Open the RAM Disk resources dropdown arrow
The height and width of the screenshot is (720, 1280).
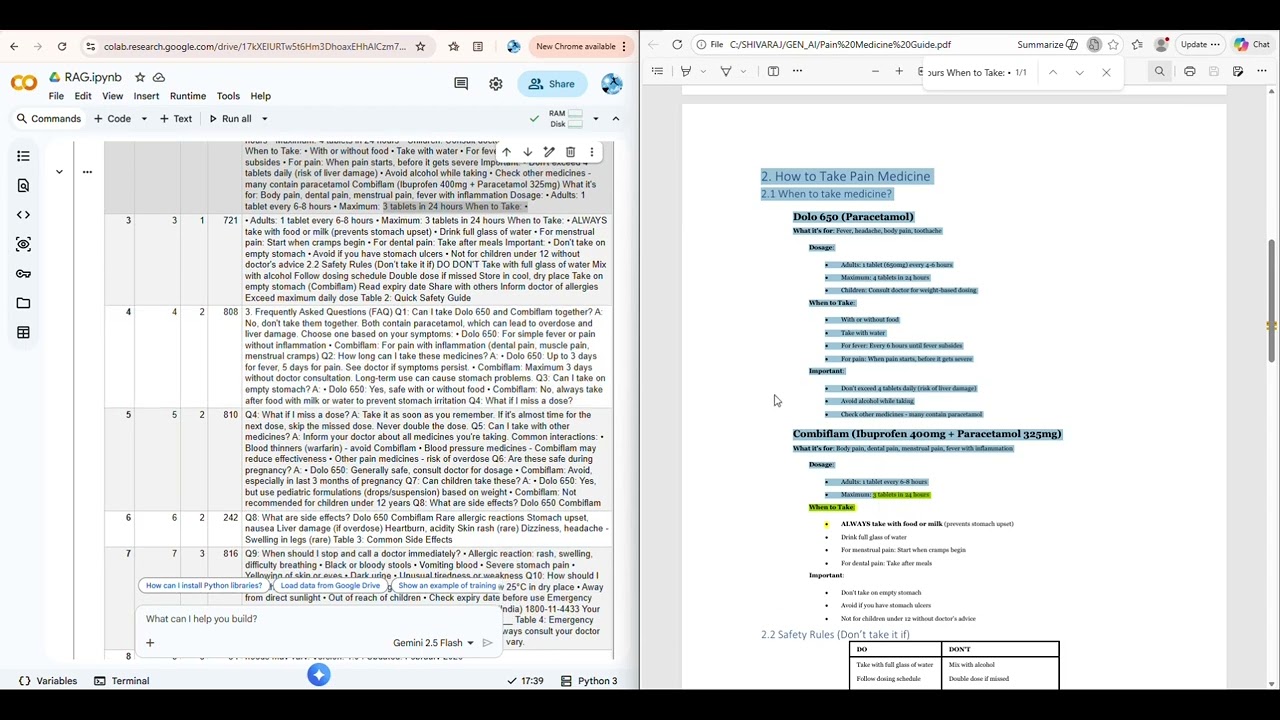click(x=596, y=119)
